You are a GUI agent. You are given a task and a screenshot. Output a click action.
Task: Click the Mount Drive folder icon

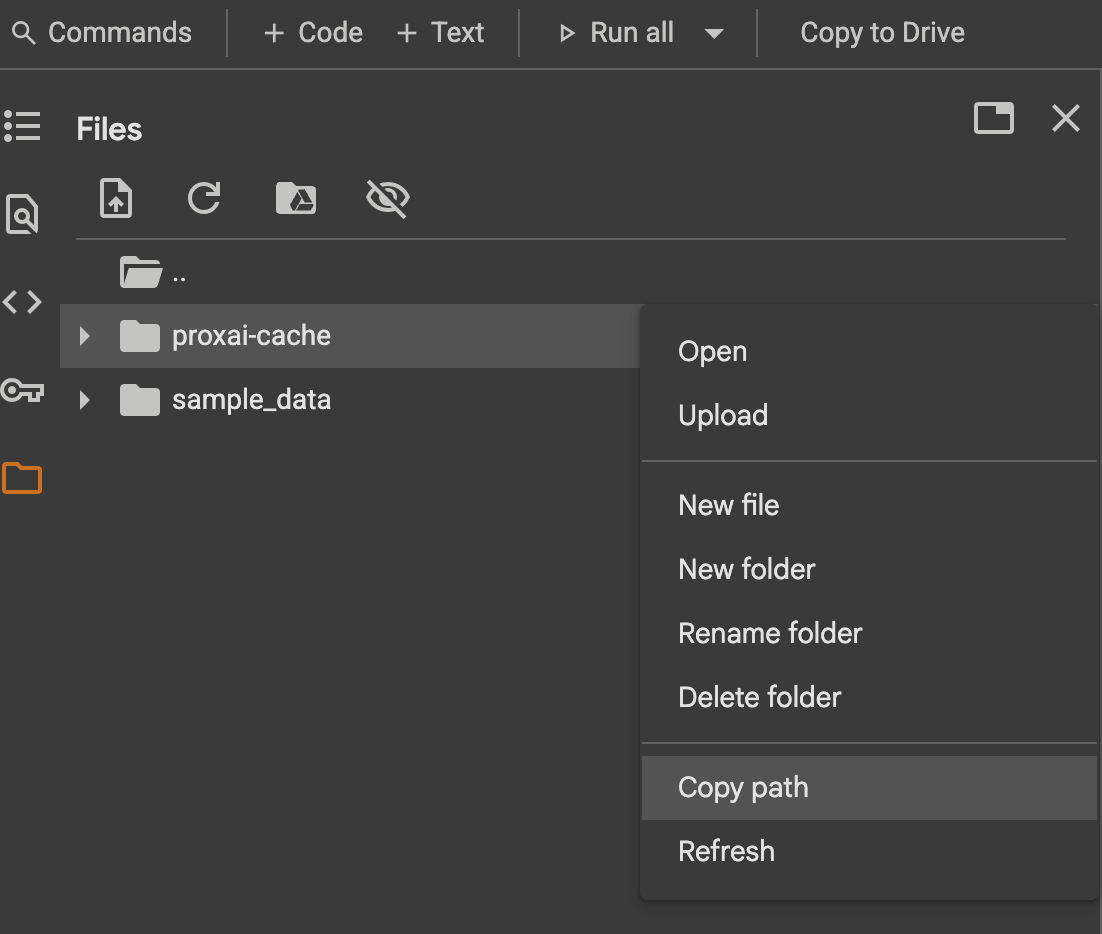[x=296, y=198]
